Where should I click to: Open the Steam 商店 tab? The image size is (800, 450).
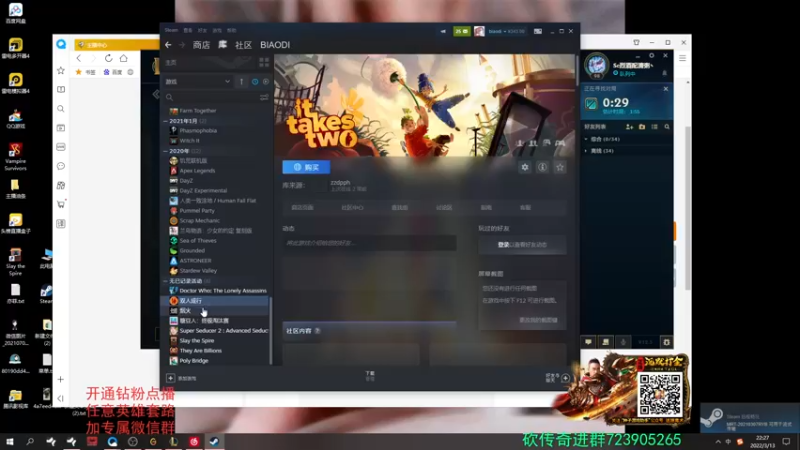tap(202, 45)
